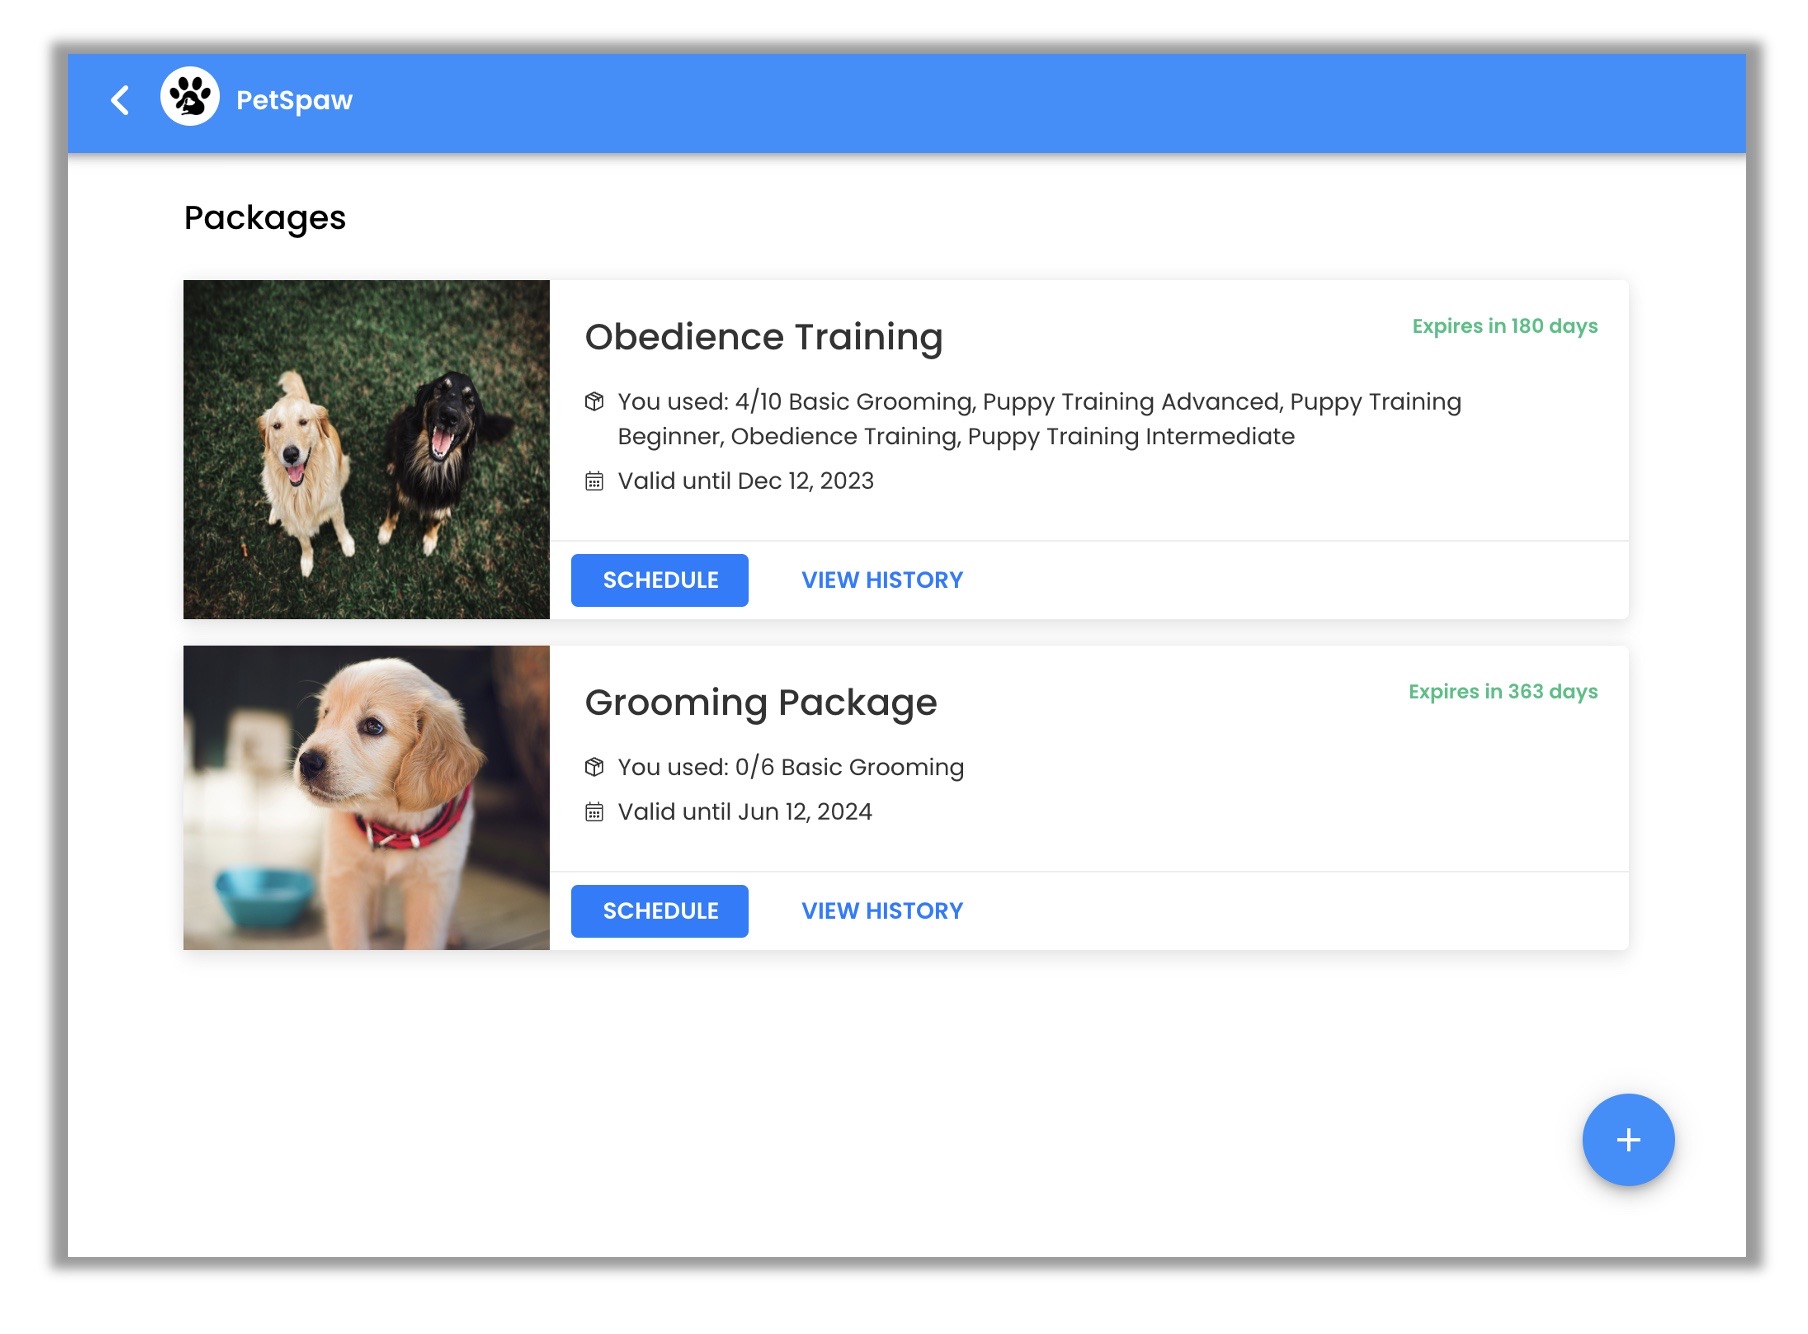Screen dimensions: 1808x1334
Task: View history for Grooming Package
Action: click(x=882, y=911)
